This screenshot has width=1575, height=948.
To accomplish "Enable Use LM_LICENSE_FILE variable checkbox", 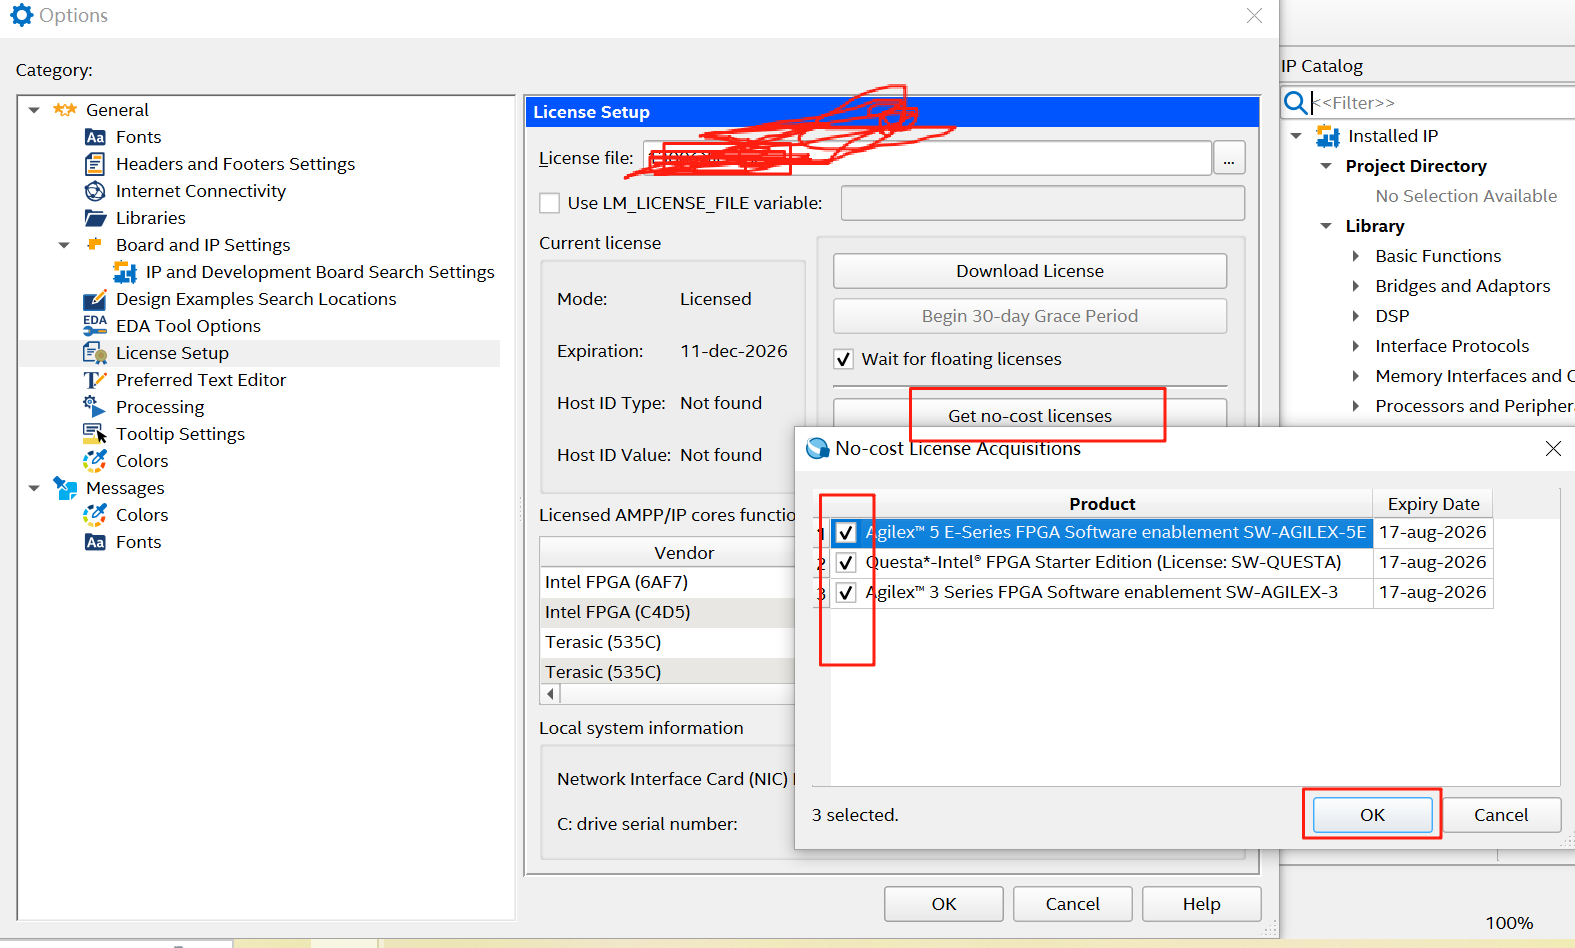I will (x=549, y=203).
